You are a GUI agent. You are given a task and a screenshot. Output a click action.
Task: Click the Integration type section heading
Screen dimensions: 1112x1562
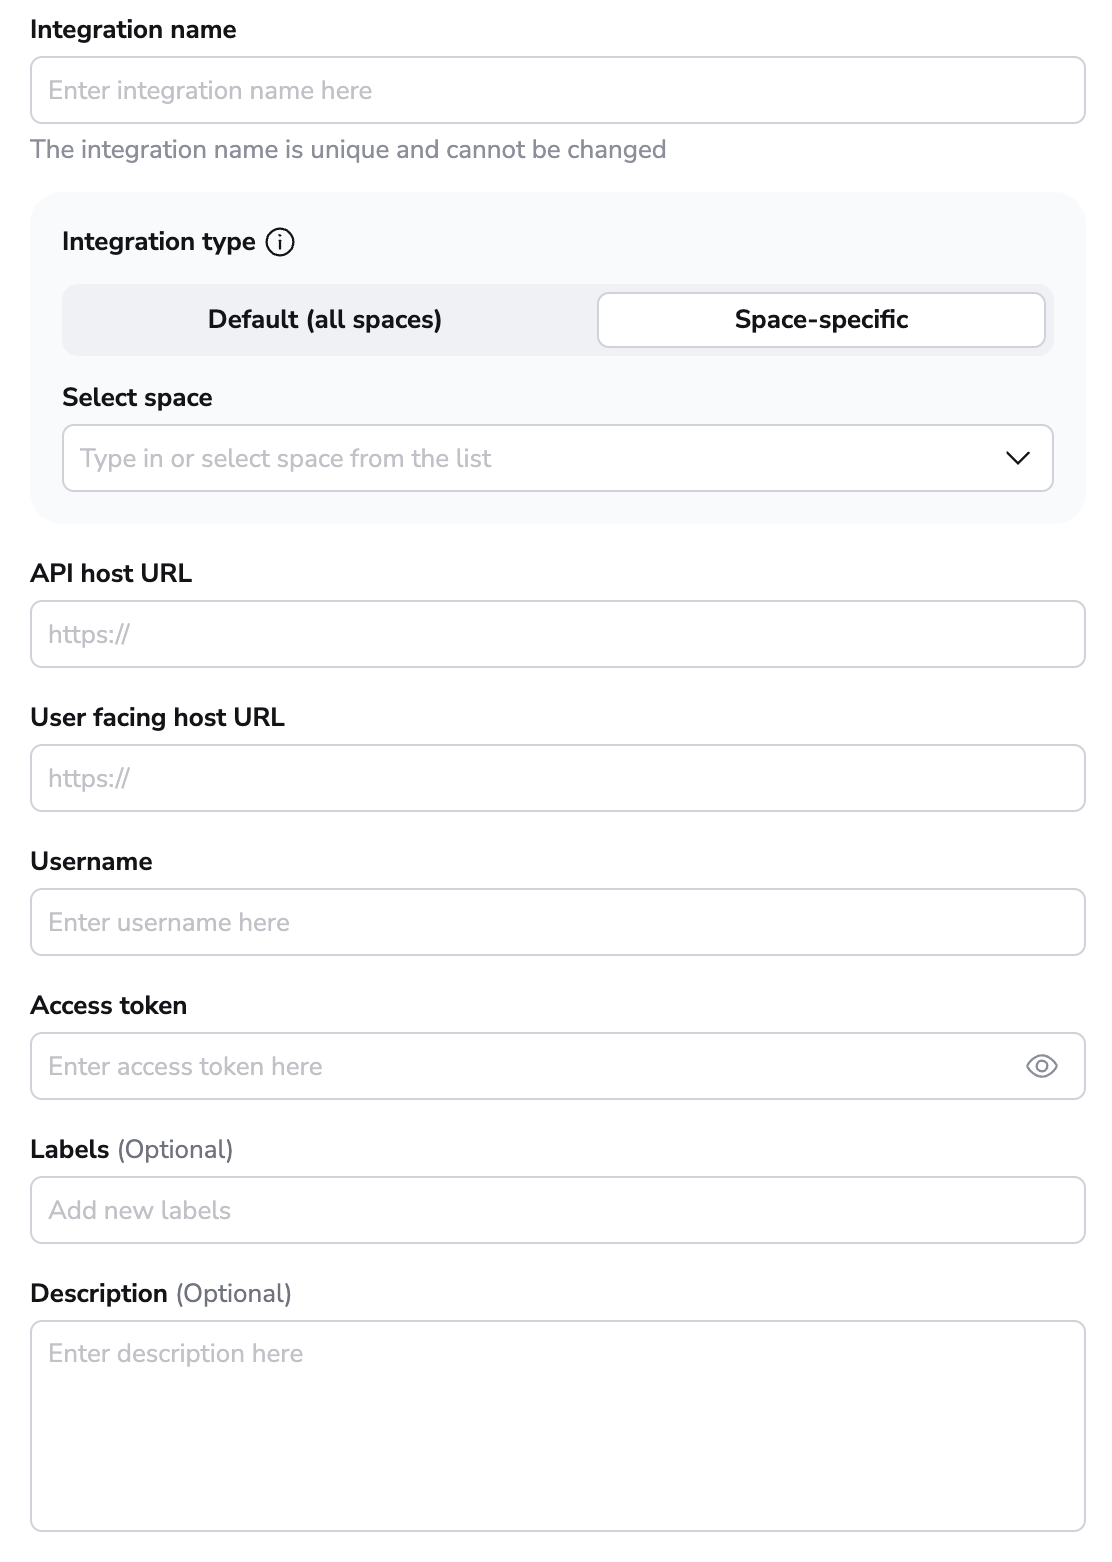(x=158, y=241)
